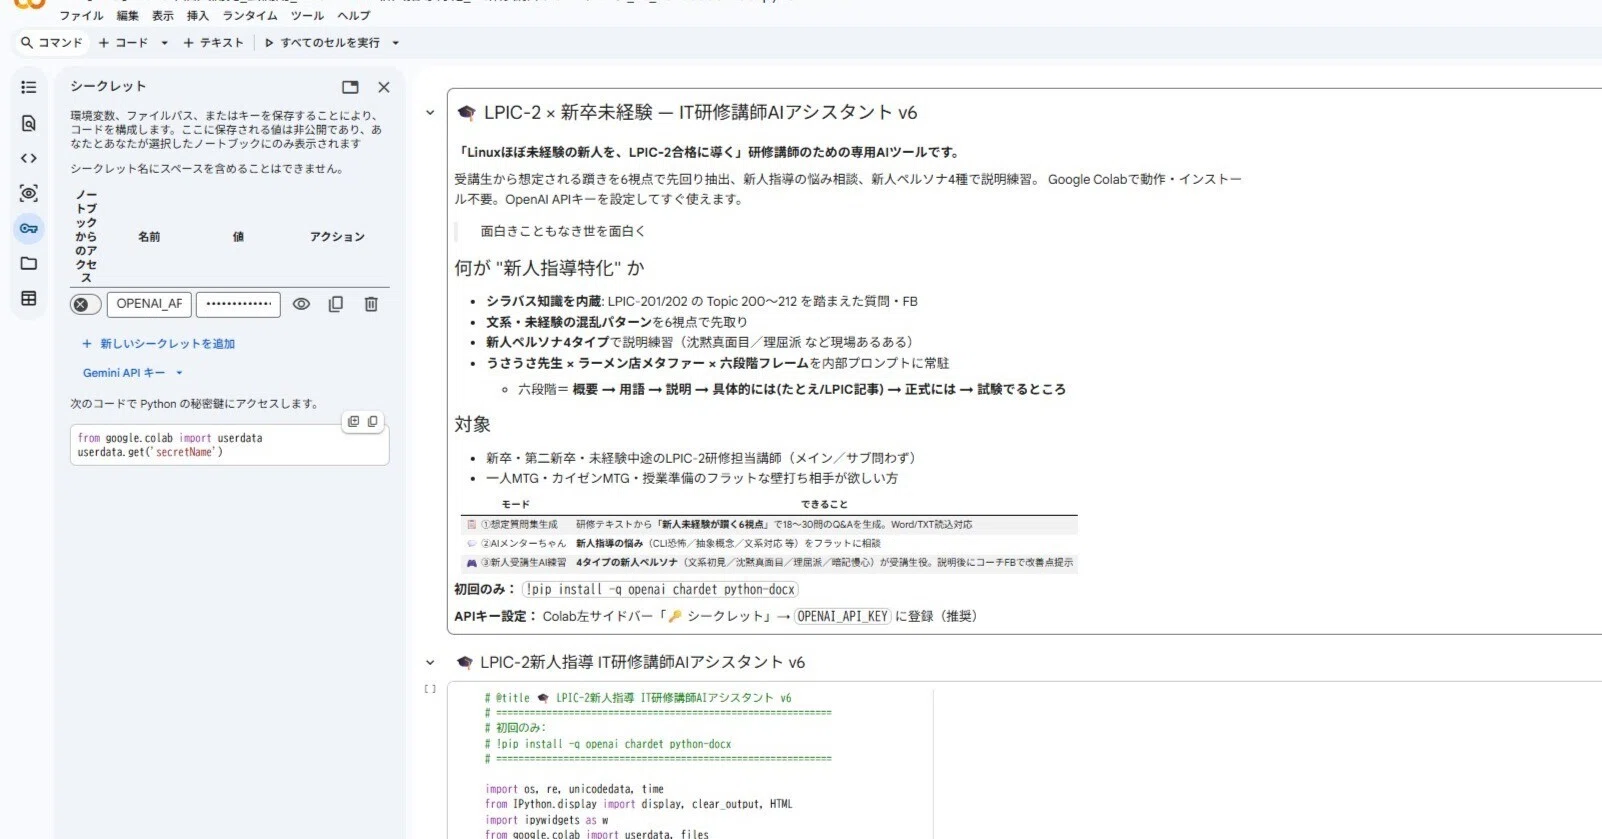
Task: Add a code cell with + コード
Action: 123,43
